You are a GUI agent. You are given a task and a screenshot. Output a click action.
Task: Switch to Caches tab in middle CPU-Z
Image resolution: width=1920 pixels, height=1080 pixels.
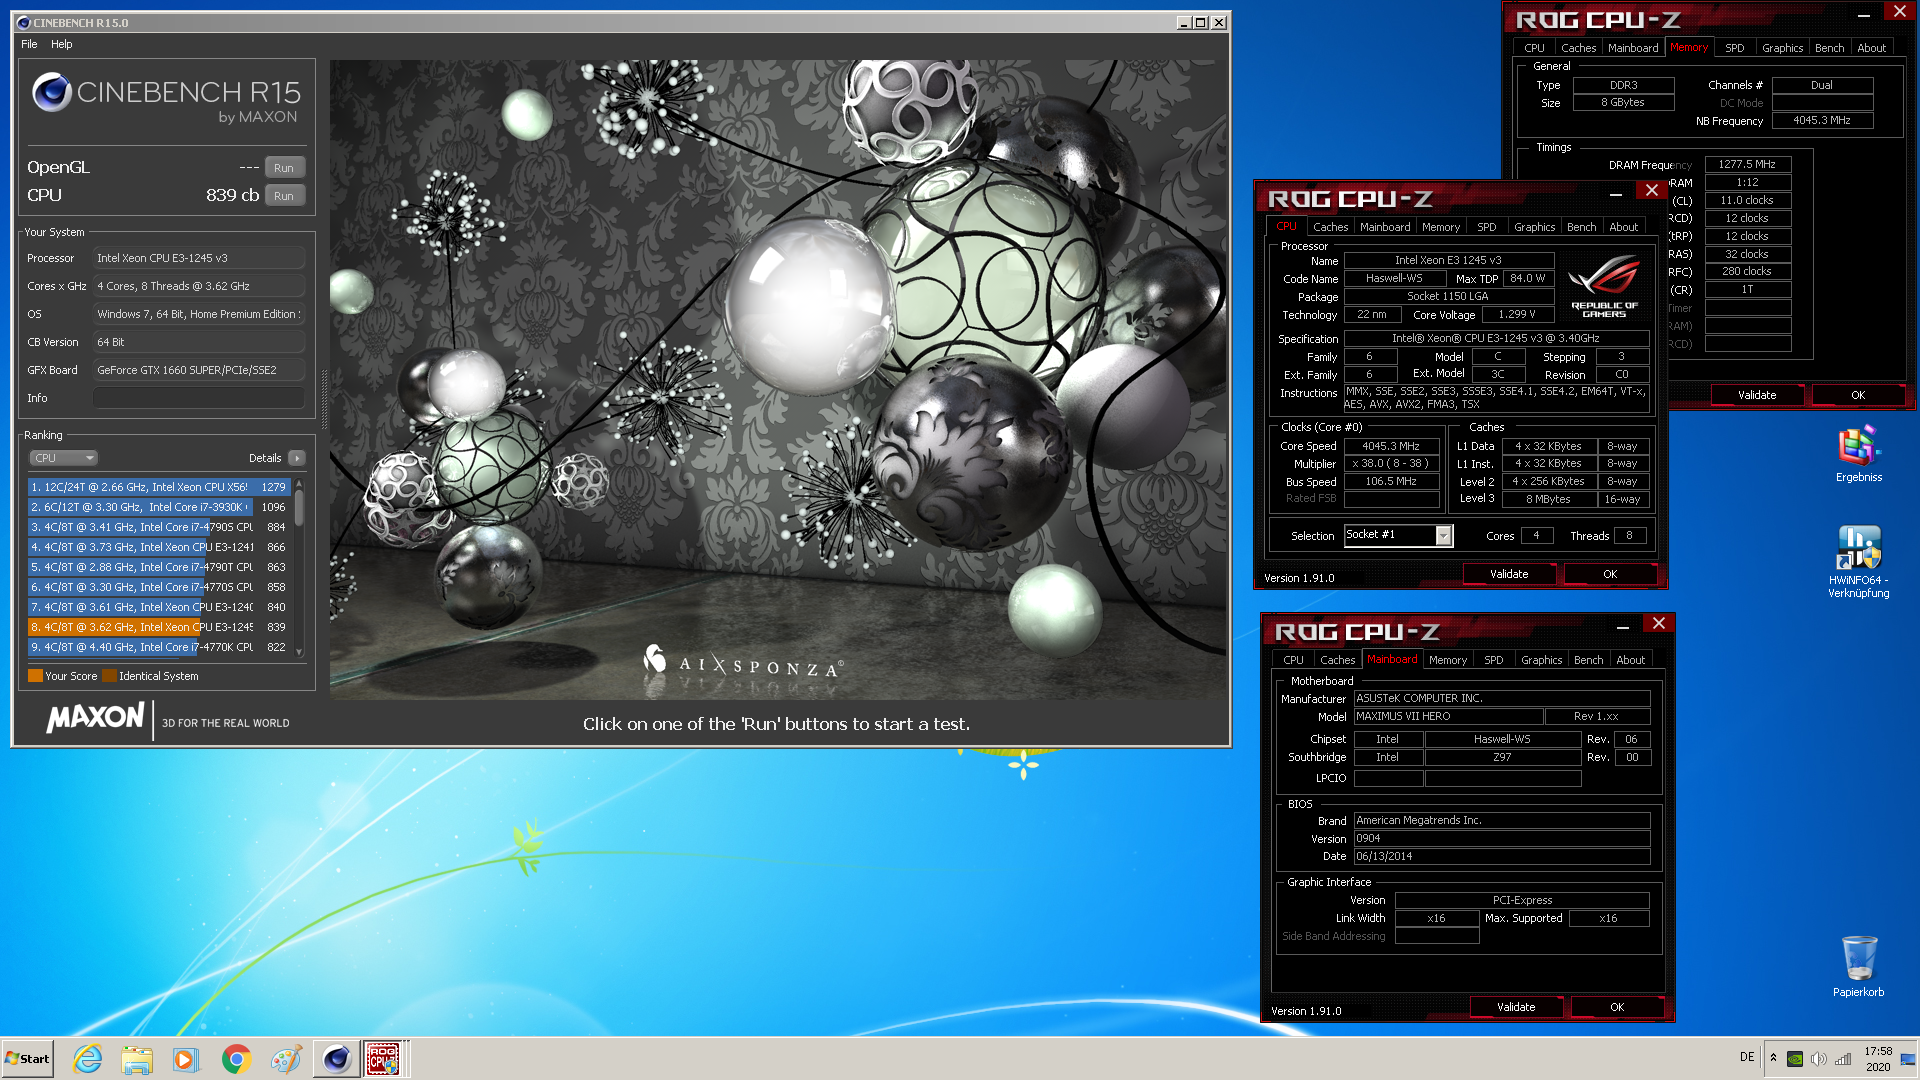pyautogui.click(x=1330, y=227)
